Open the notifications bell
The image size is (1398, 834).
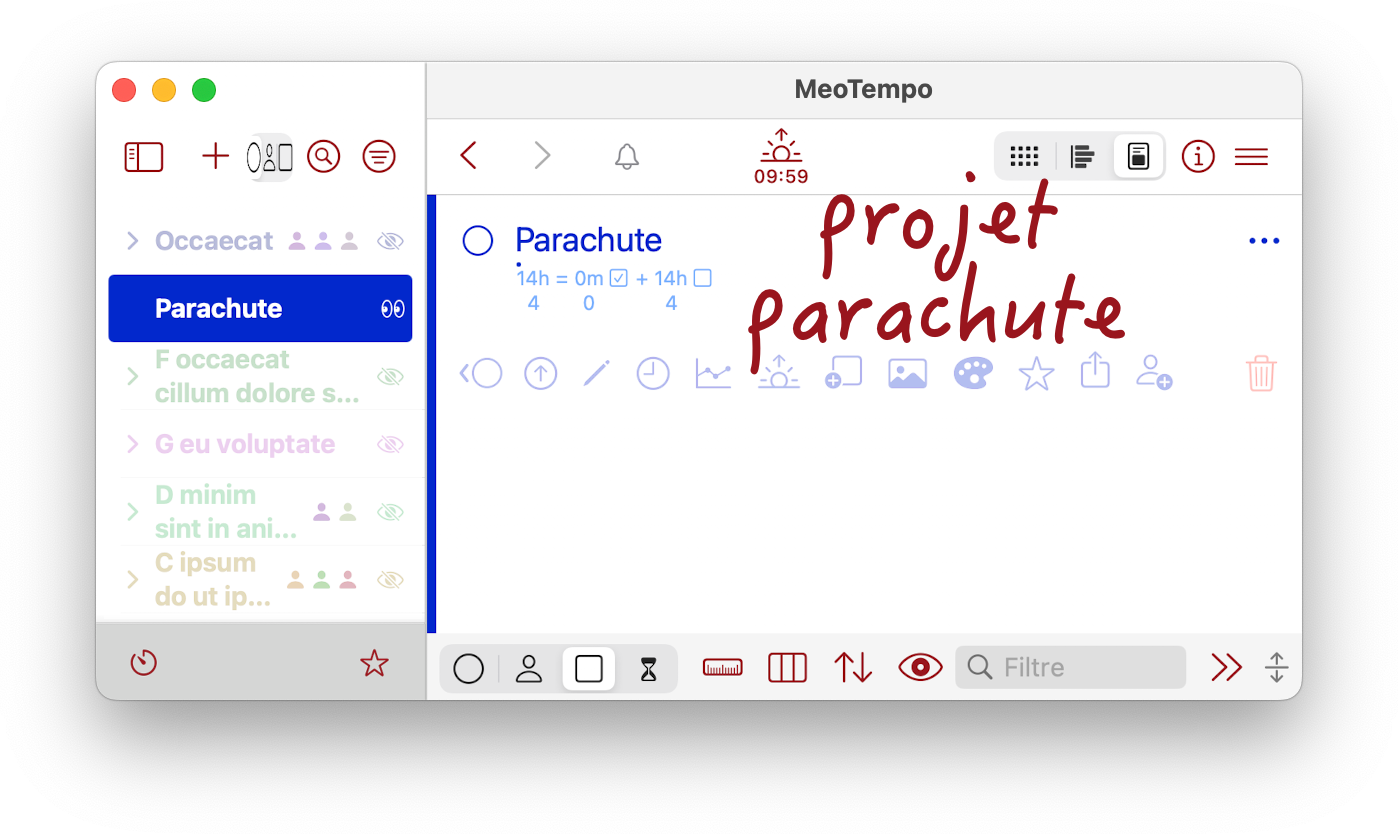627,157
